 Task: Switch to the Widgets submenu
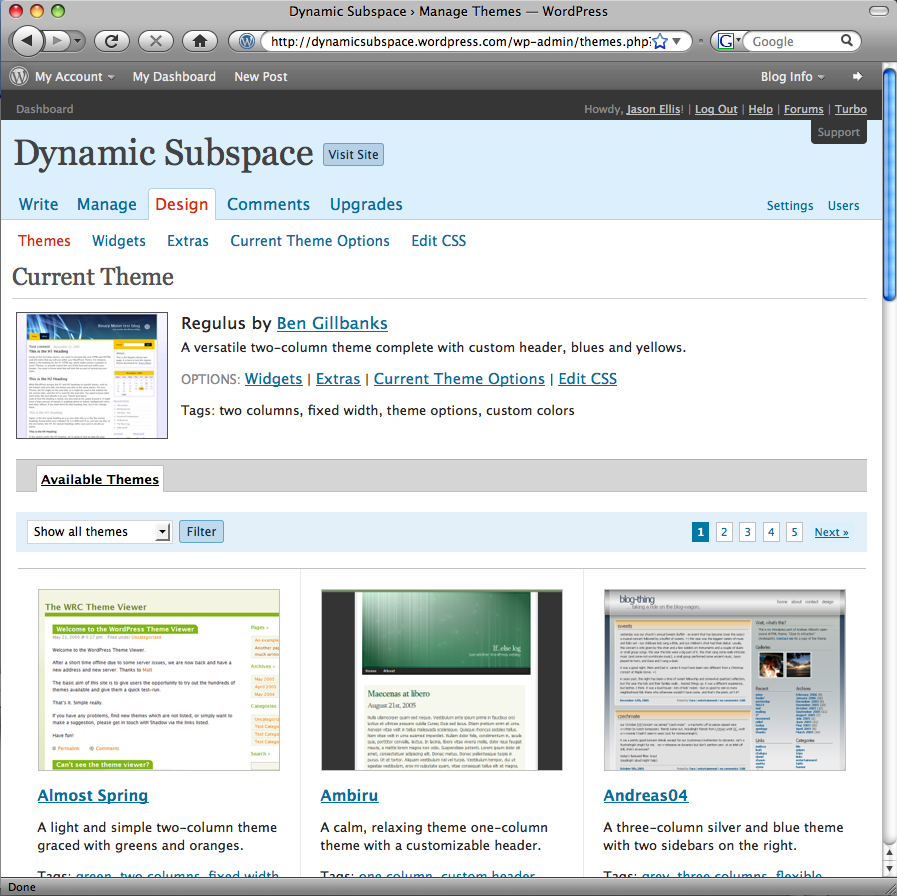pos(119,241)
